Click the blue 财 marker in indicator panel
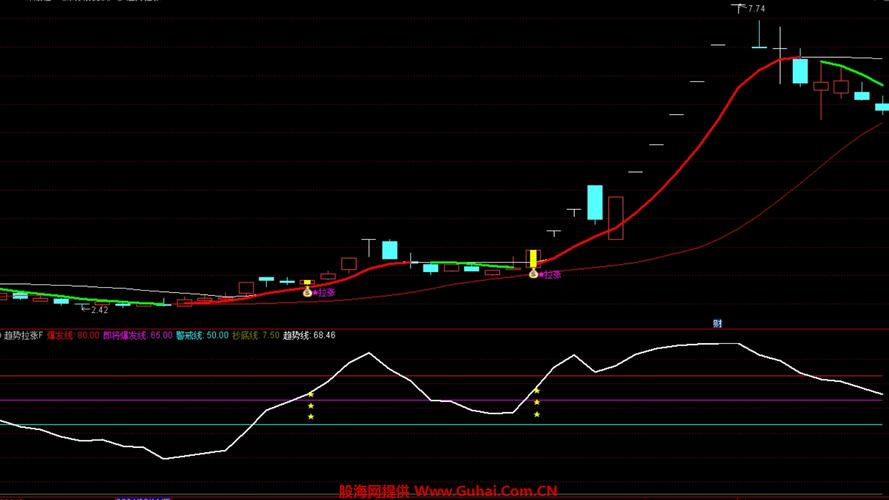The height and width of the screenshot is (500, 889). click(717, 323)
